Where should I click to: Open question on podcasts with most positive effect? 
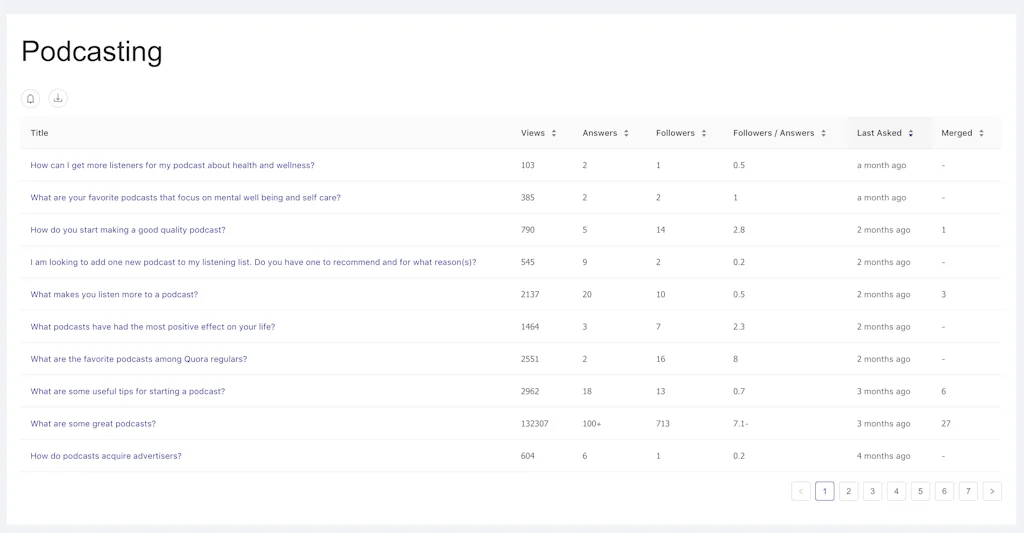(153, 327)
